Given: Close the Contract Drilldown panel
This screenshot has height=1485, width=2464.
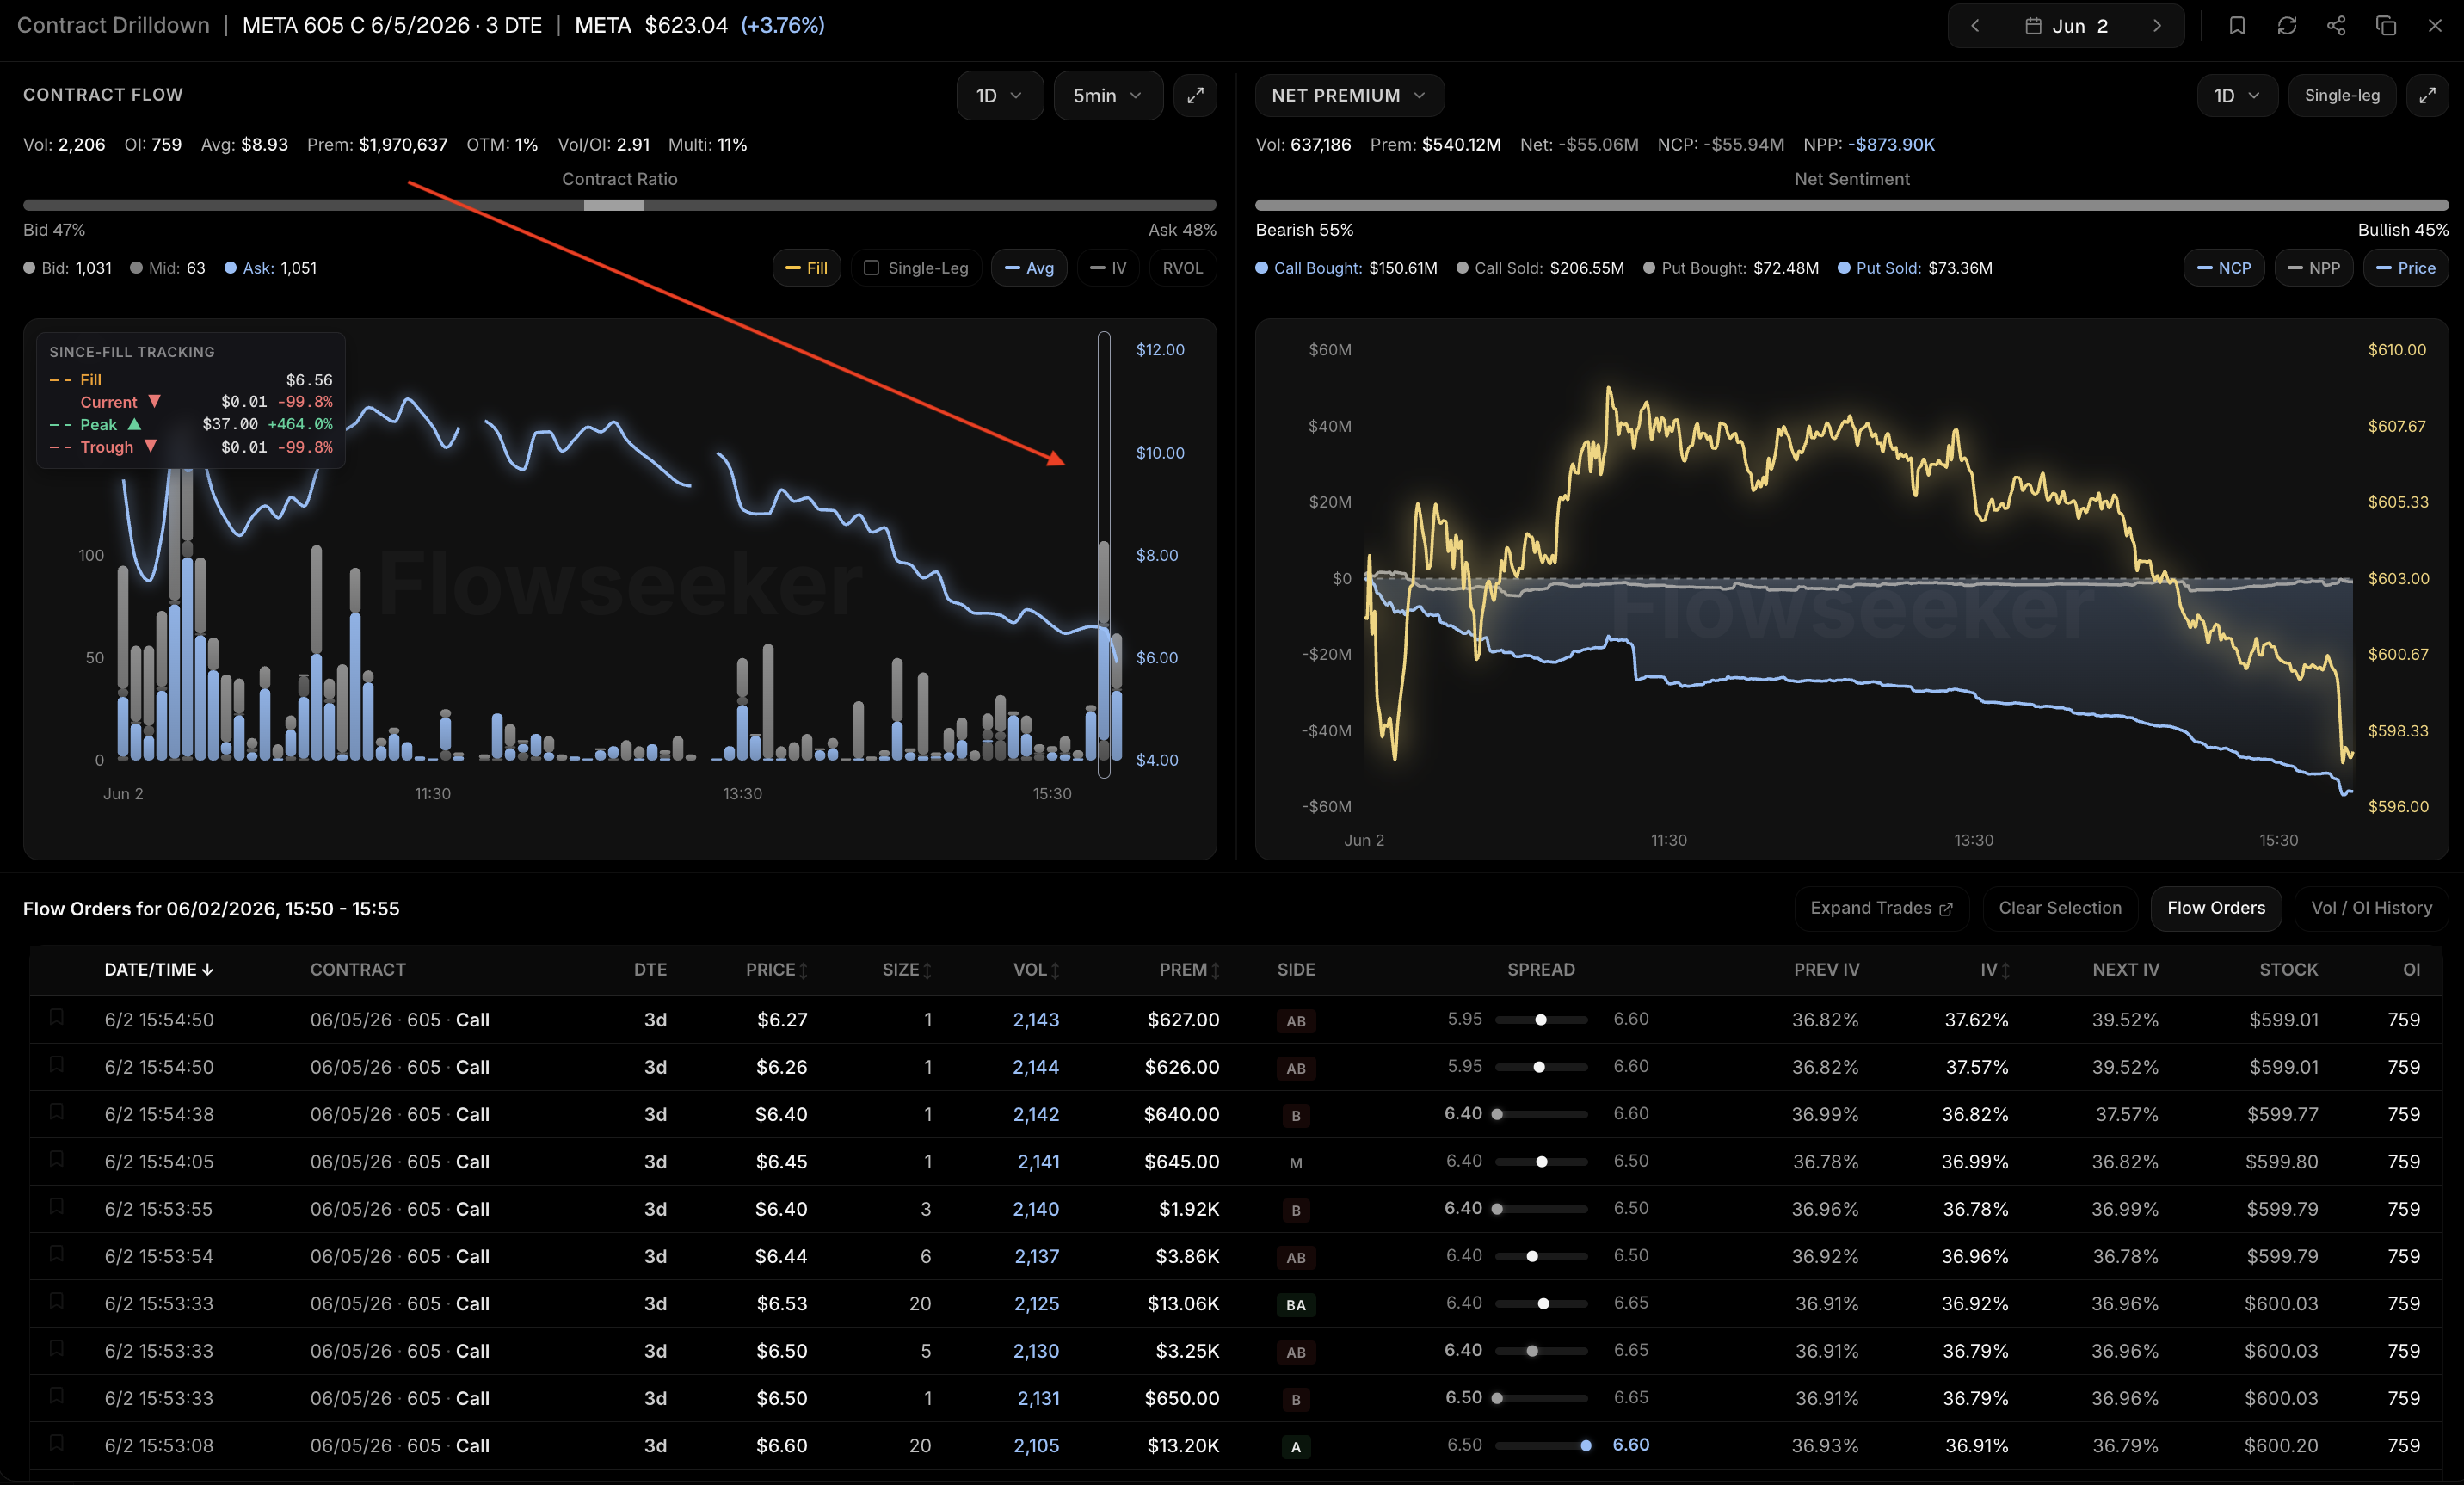Looking at the screenshot, I should click(x=2435, y=26).
